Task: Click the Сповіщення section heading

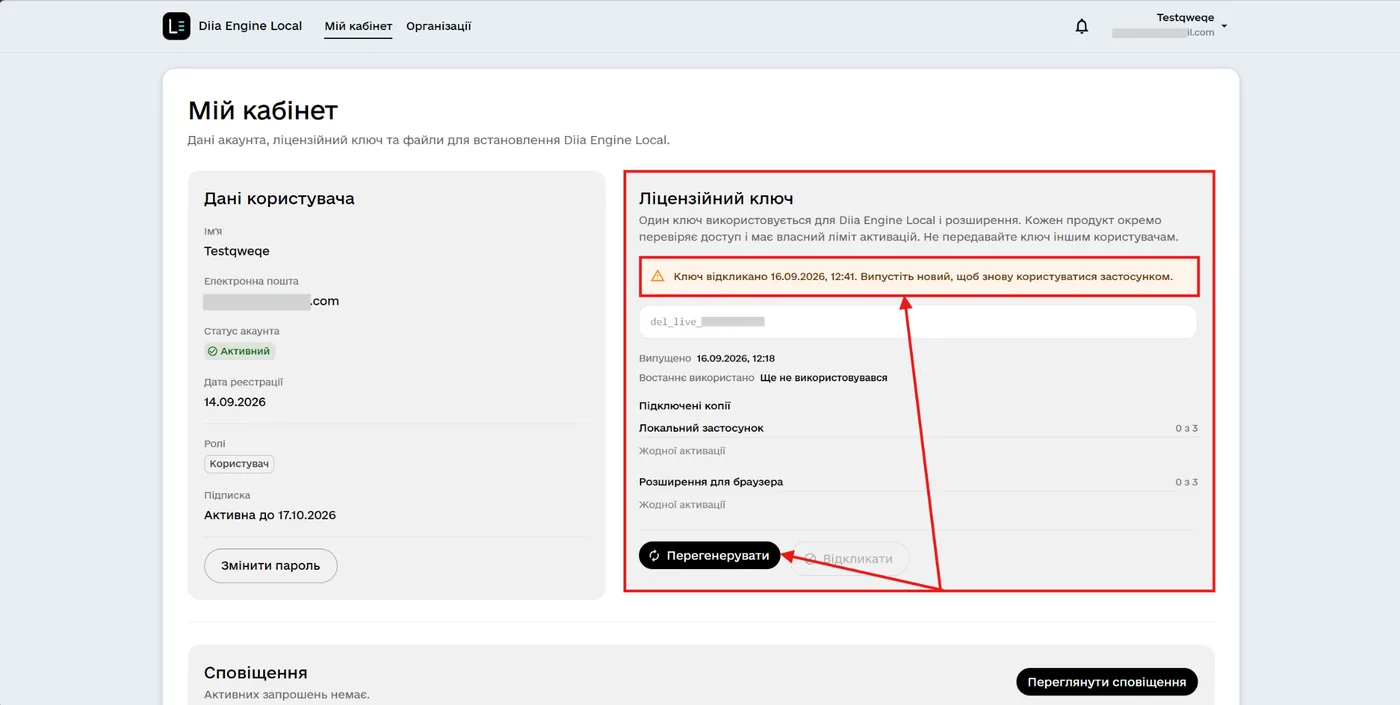Action: tap(256, 673)
